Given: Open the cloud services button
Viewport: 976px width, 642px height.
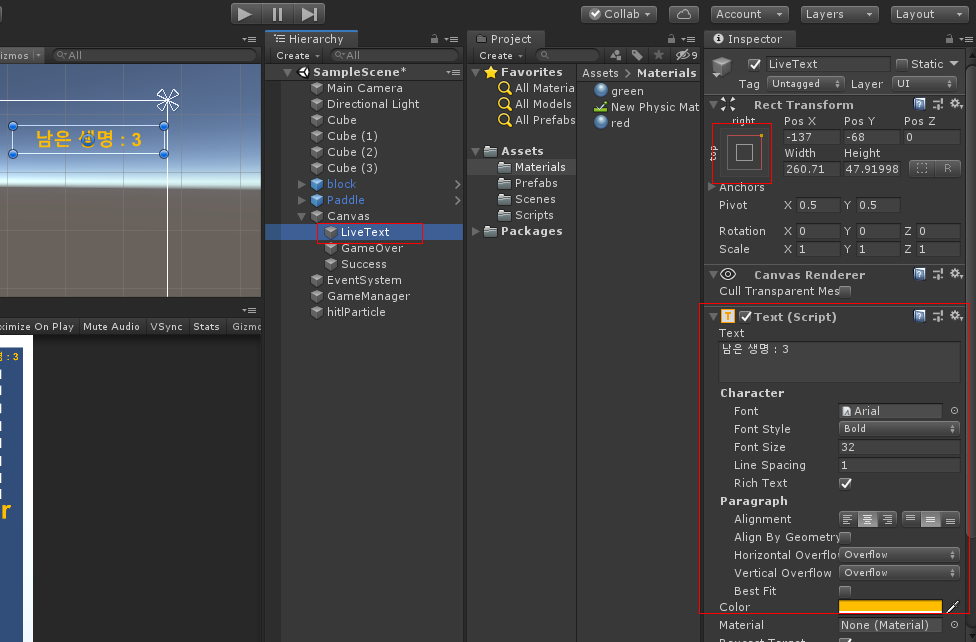Looking at the screenshot, I should [683, 14].
